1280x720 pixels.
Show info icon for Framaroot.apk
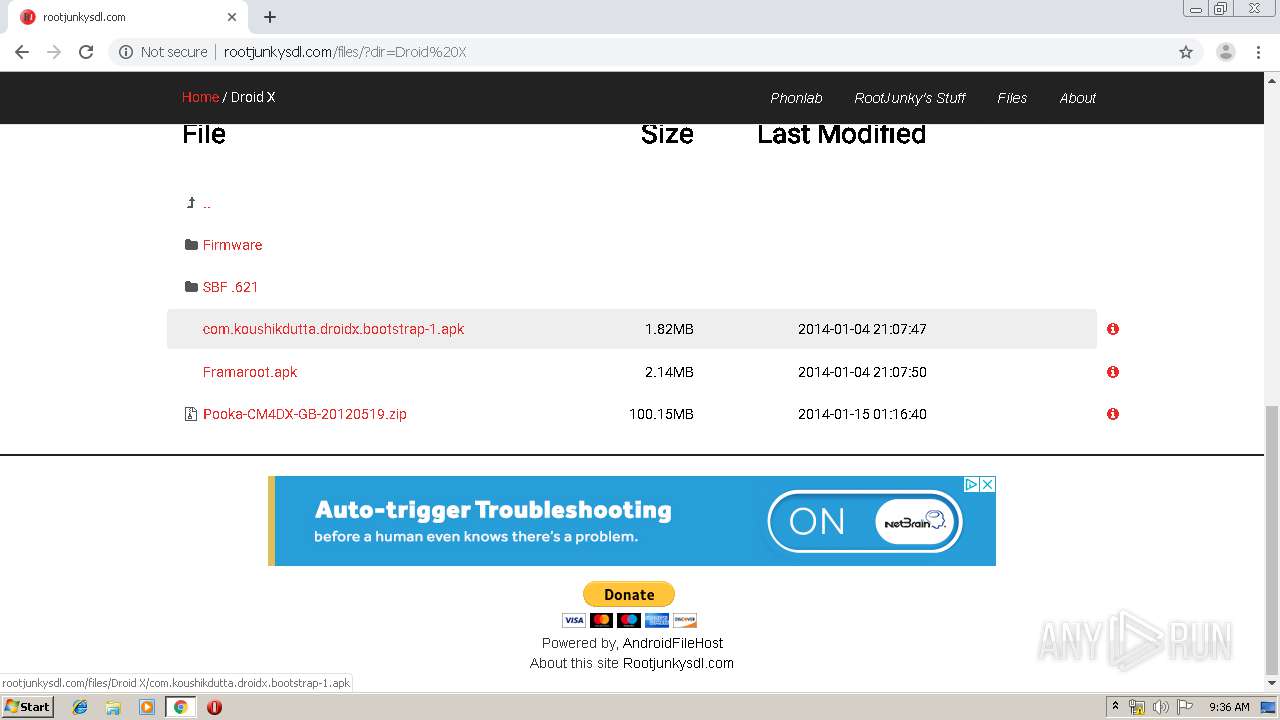[x=1113, y=372]
